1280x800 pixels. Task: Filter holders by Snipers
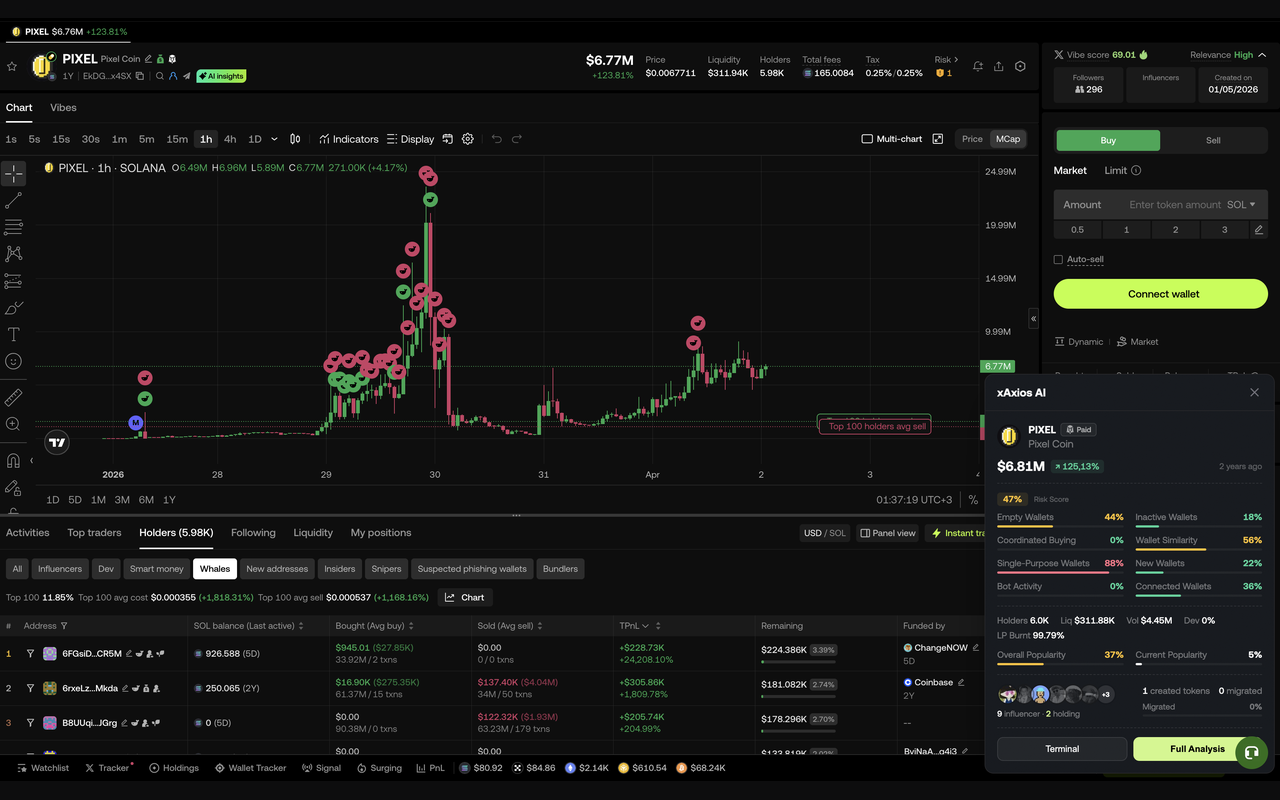point(386,569)
